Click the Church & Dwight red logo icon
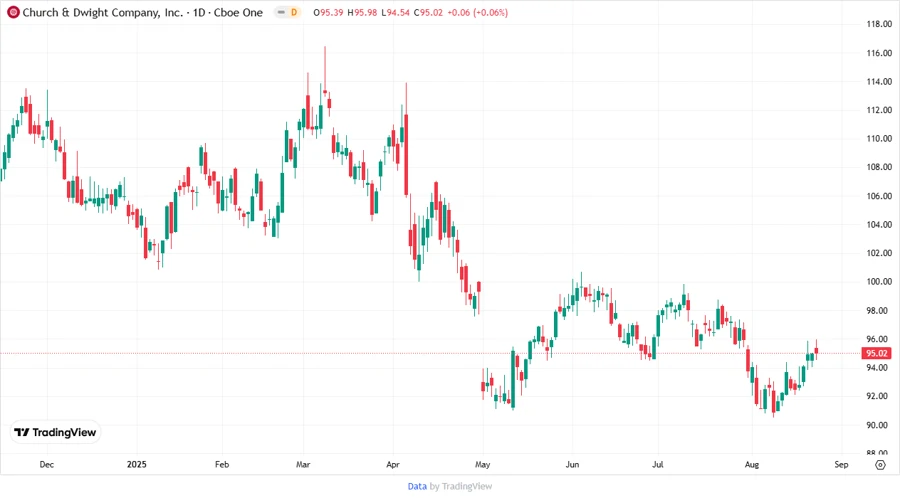Screen dimensions: 900x498 tap(13, 12)
